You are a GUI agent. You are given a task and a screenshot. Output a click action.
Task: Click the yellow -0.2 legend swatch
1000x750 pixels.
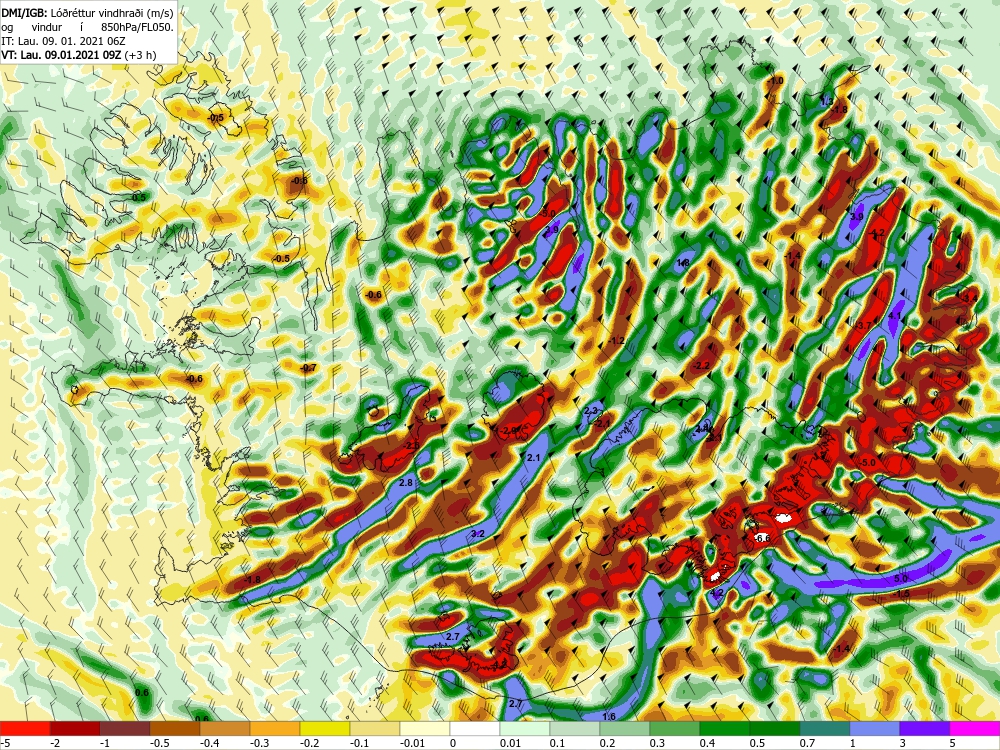coord(325,728)
